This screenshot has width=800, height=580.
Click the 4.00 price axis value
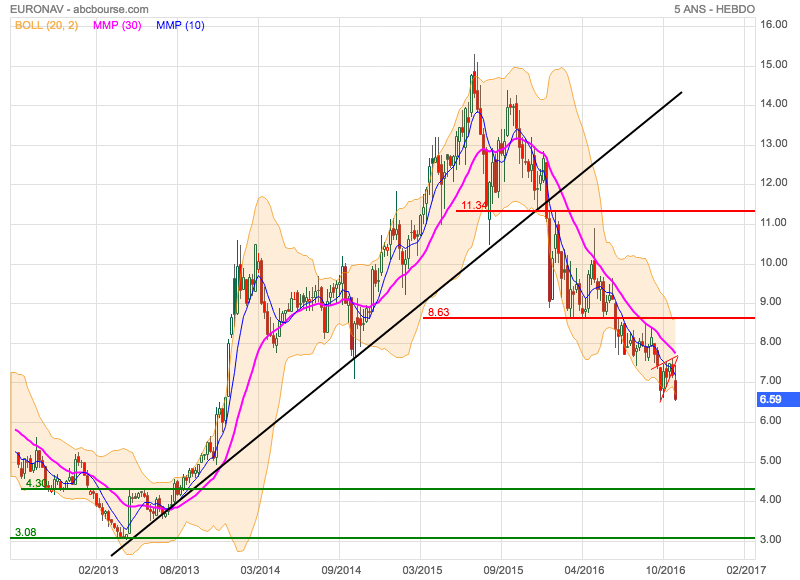770,499
